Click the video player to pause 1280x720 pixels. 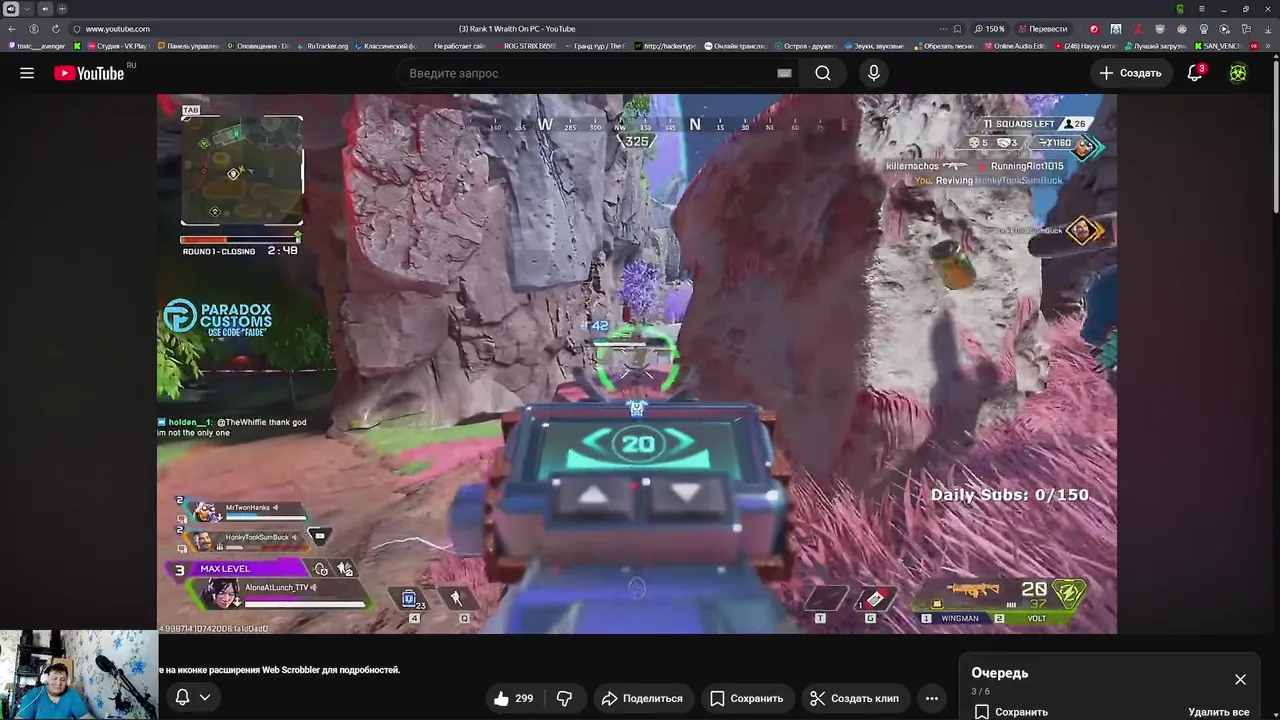(x=636, y=363)
